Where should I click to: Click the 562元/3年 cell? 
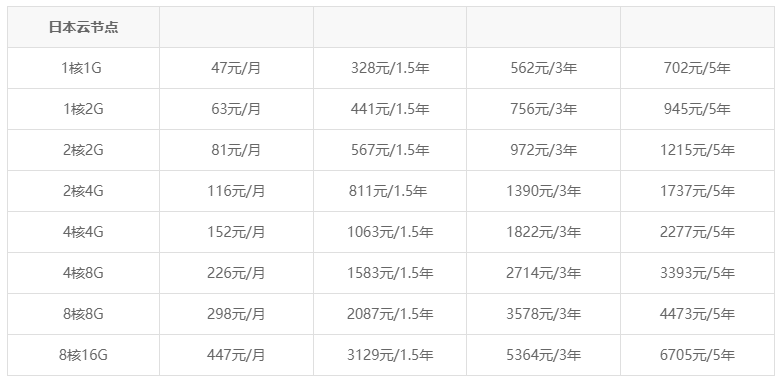[544, 68]
